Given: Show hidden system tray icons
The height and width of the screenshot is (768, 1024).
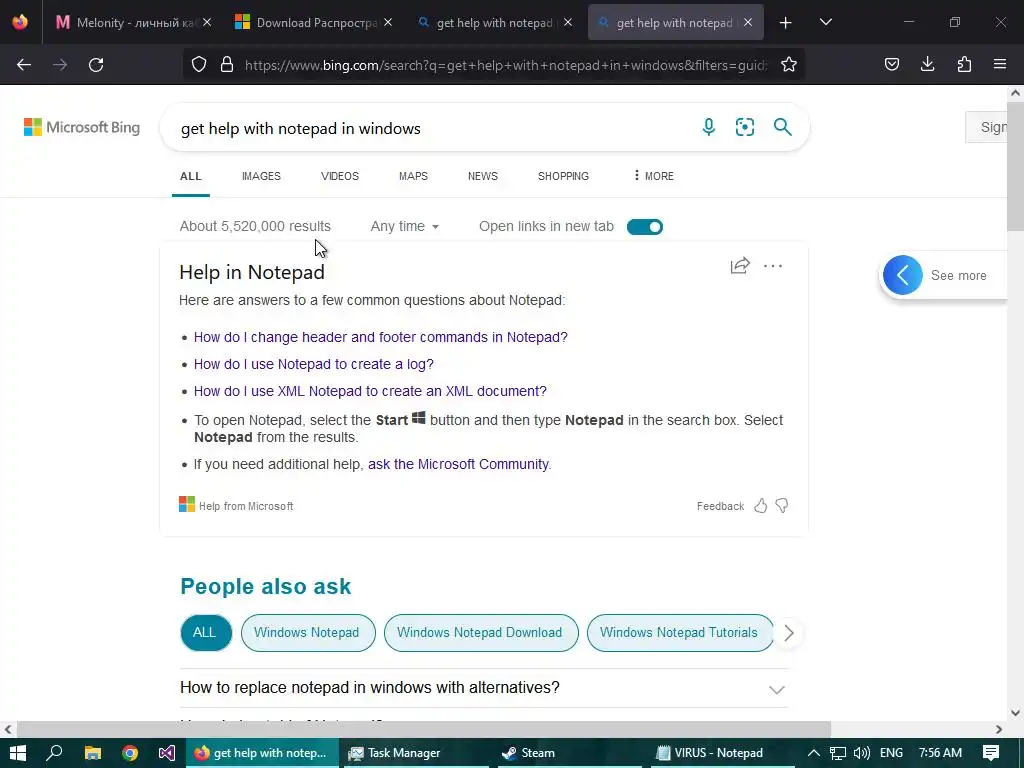Looking at the screenshot, I should coord(814,753).
